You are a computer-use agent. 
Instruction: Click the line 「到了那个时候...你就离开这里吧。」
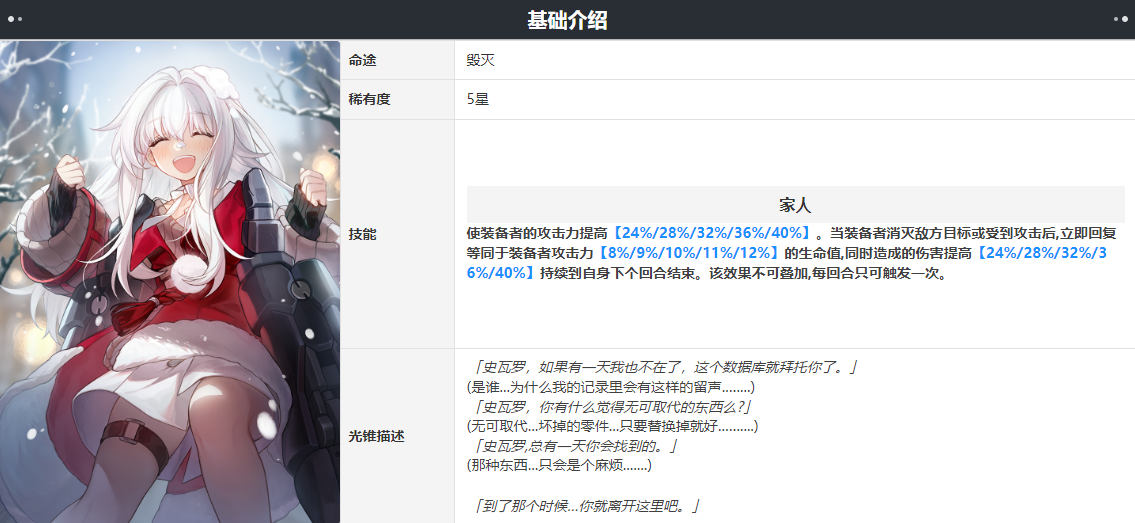[x=584, y=505]
